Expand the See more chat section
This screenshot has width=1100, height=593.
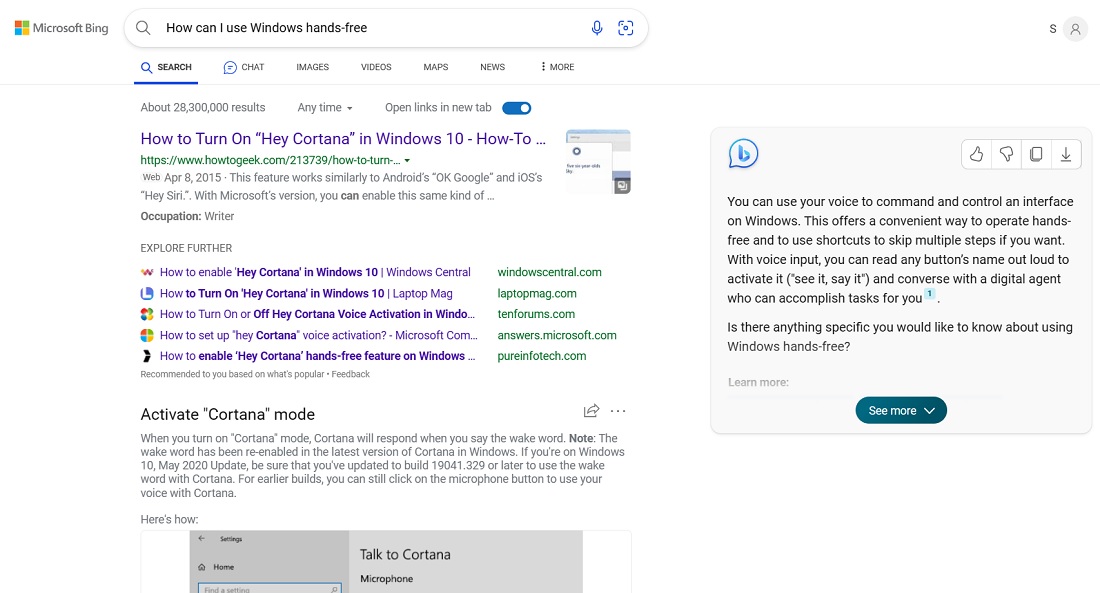(900, 410)
